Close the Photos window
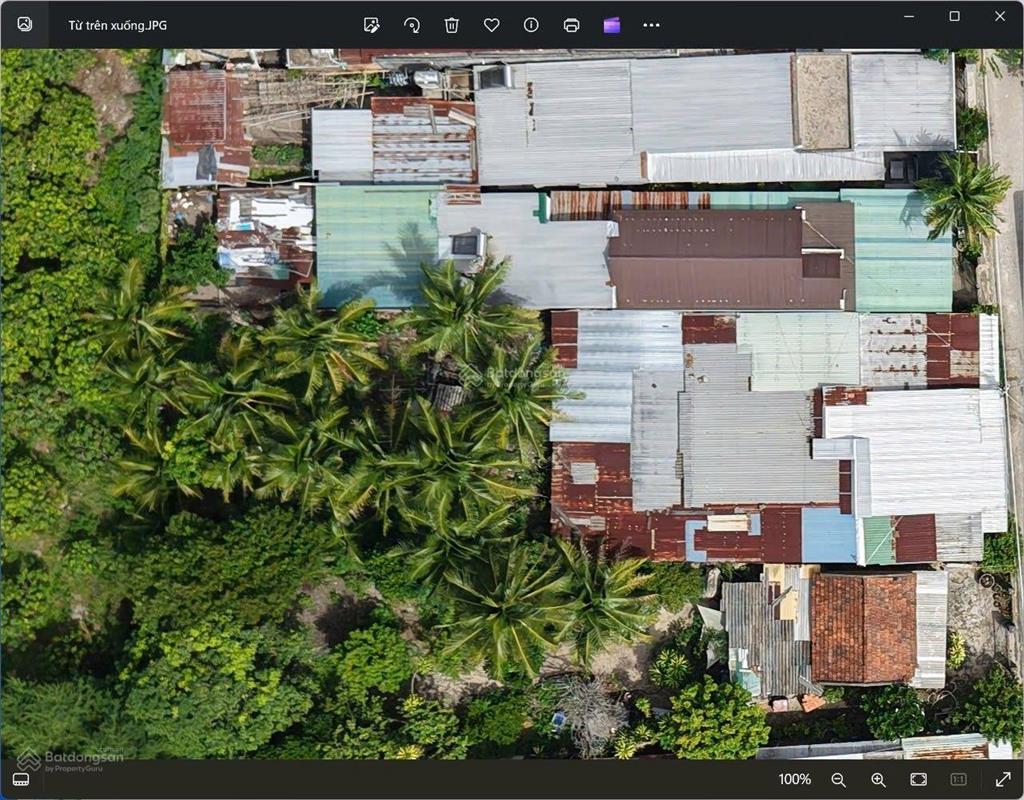 pyautogui.click(x=1000, y=16)
